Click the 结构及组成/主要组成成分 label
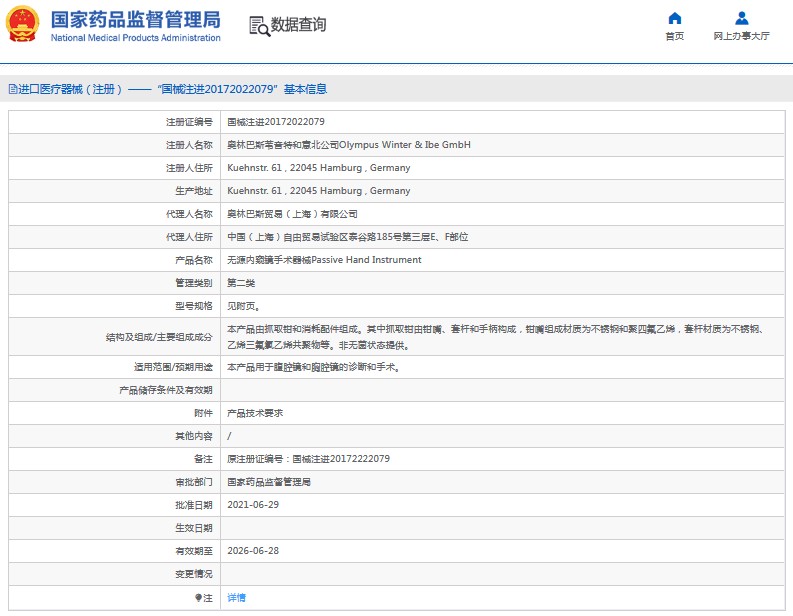 coord(159,337)
